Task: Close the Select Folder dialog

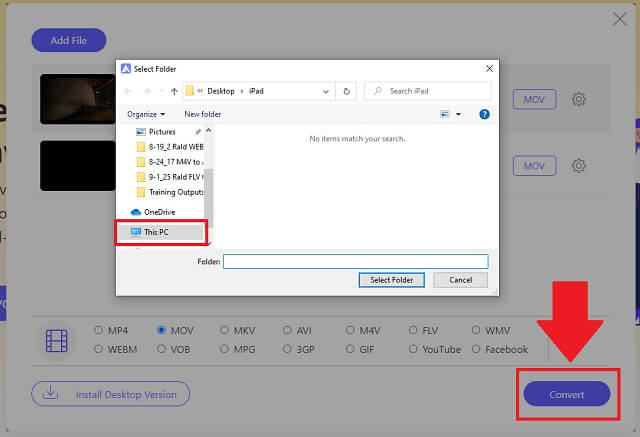Action: click(489, 69)
